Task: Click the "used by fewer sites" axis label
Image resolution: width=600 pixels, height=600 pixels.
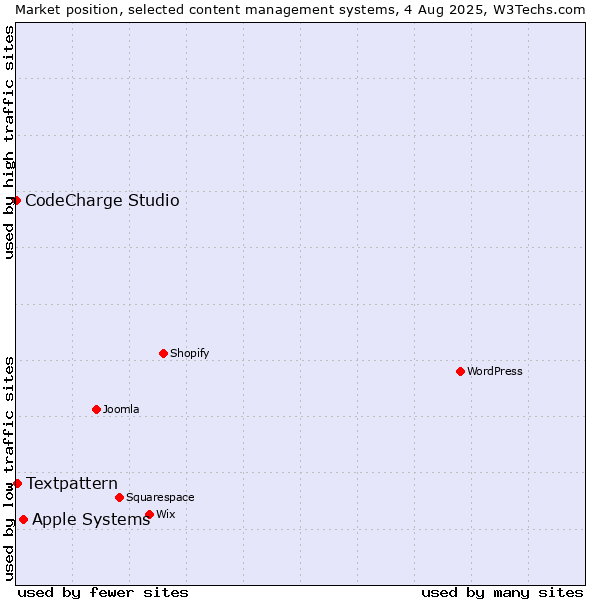Action: tap(103, 593)
